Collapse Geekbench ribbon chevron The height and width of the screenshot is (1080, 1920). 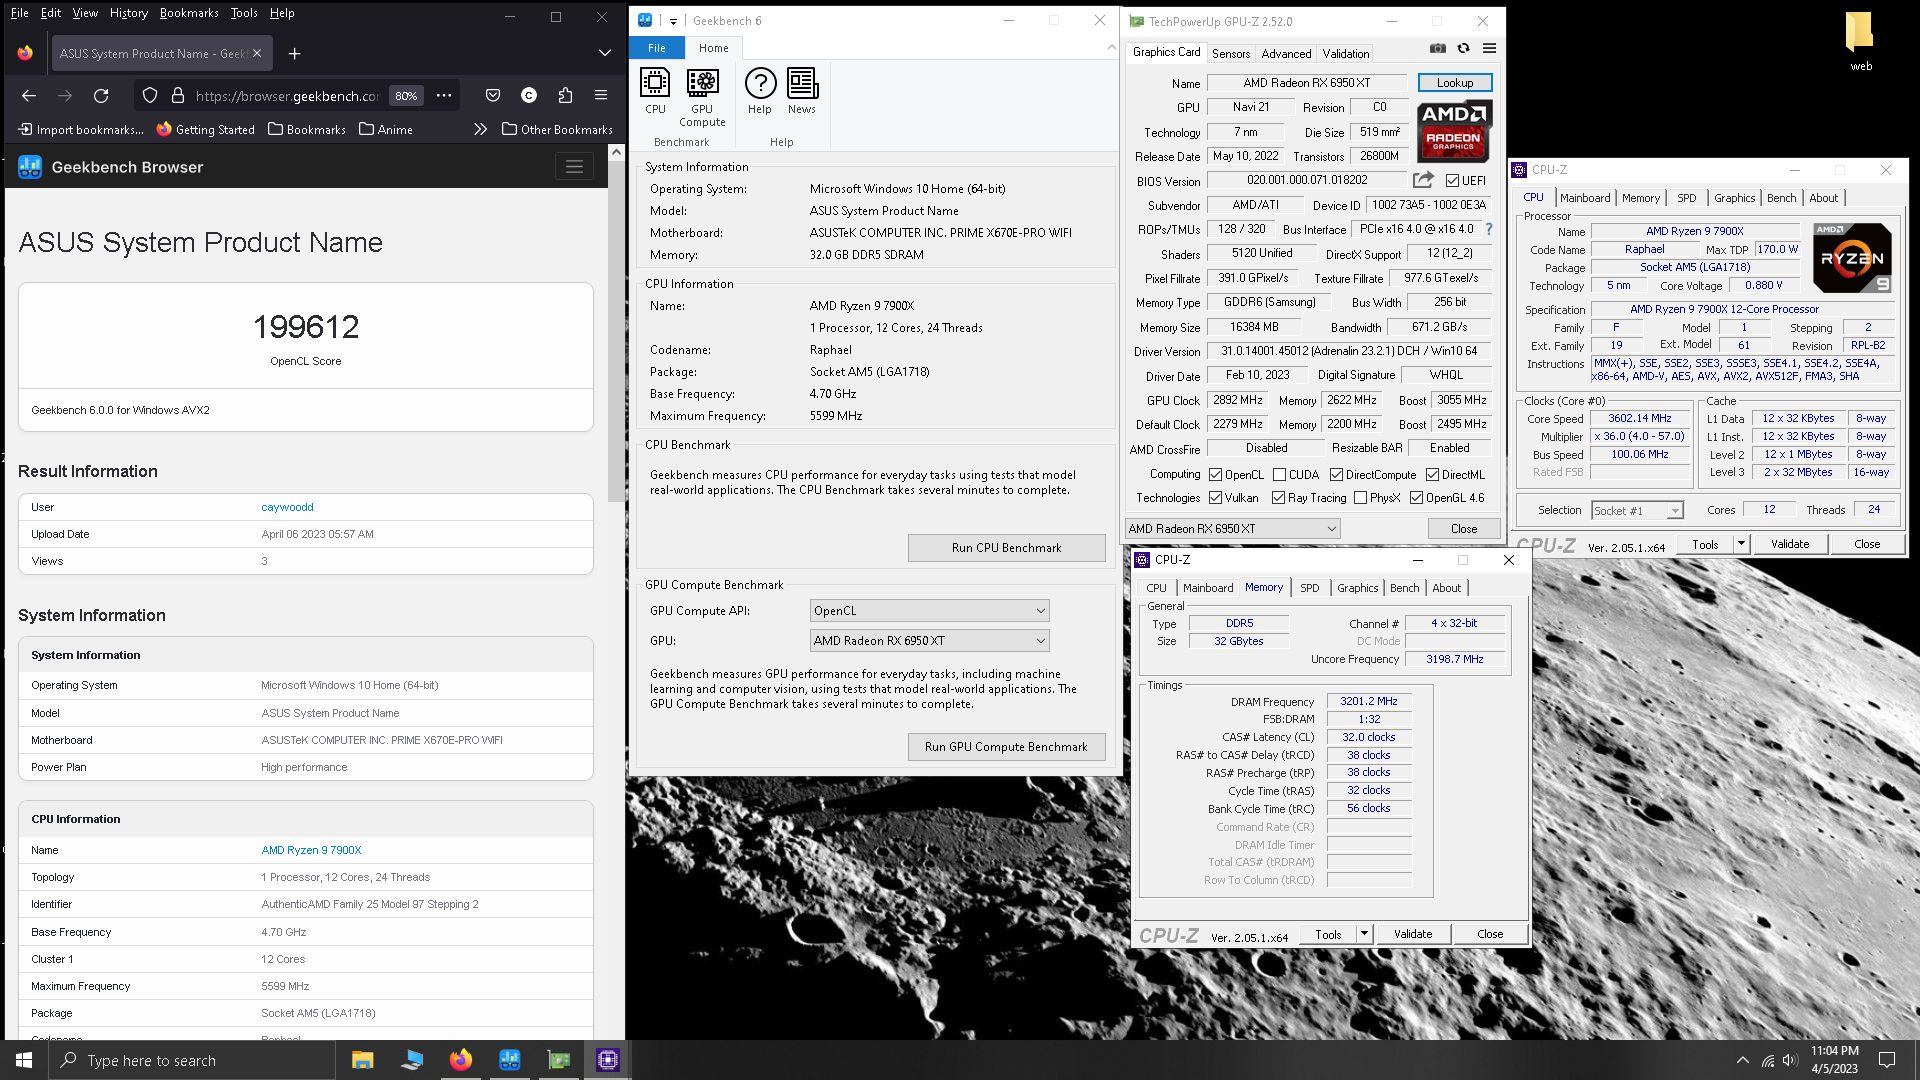(x=1111, y=47)
